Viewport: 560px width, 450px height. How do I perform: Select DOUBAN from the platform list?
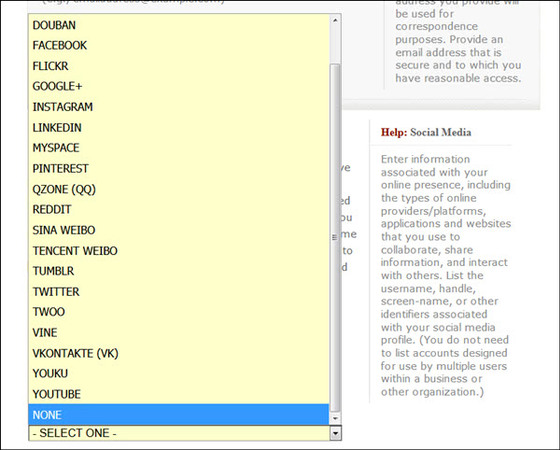[x=179, y=25]
